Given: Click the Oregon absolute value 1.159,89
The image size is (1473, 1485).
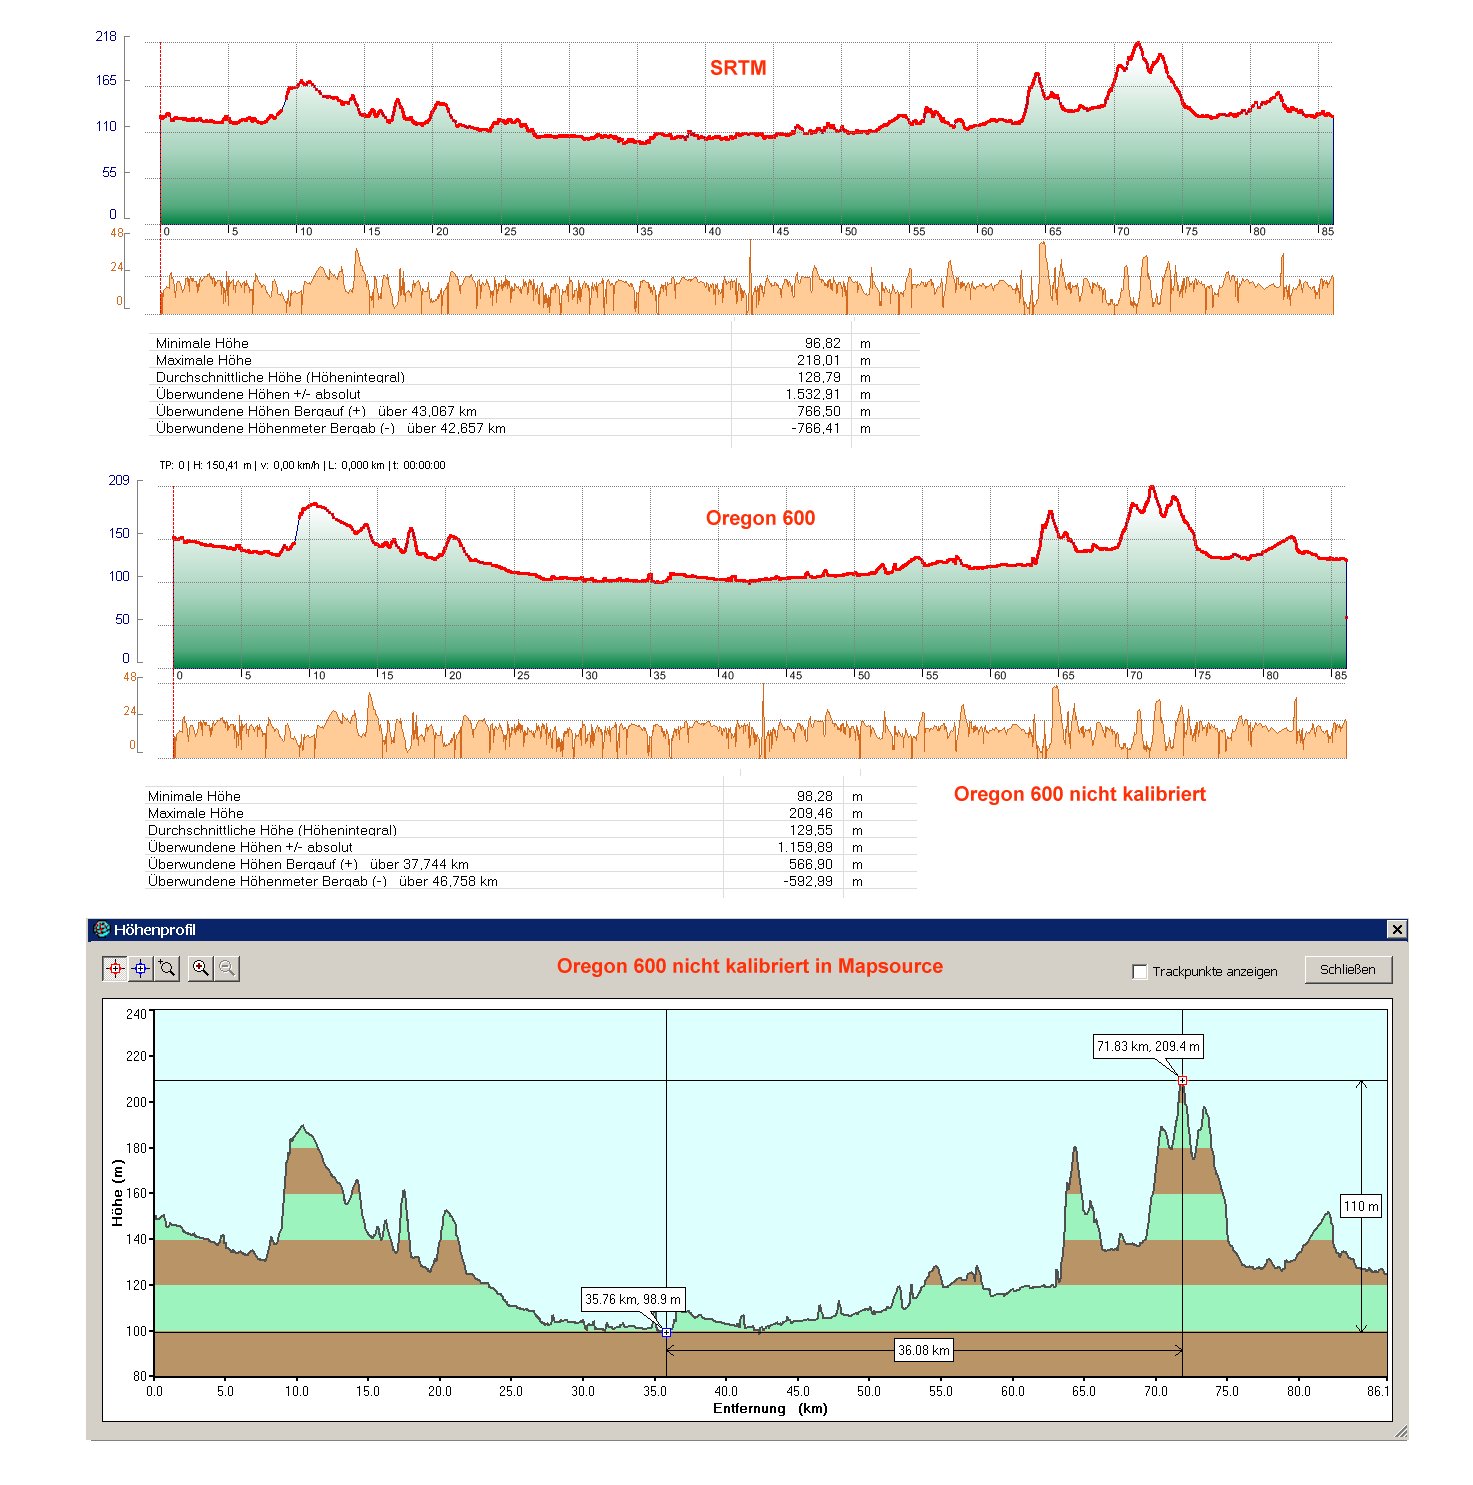Looking at the screenshot, I should [805, 847].
